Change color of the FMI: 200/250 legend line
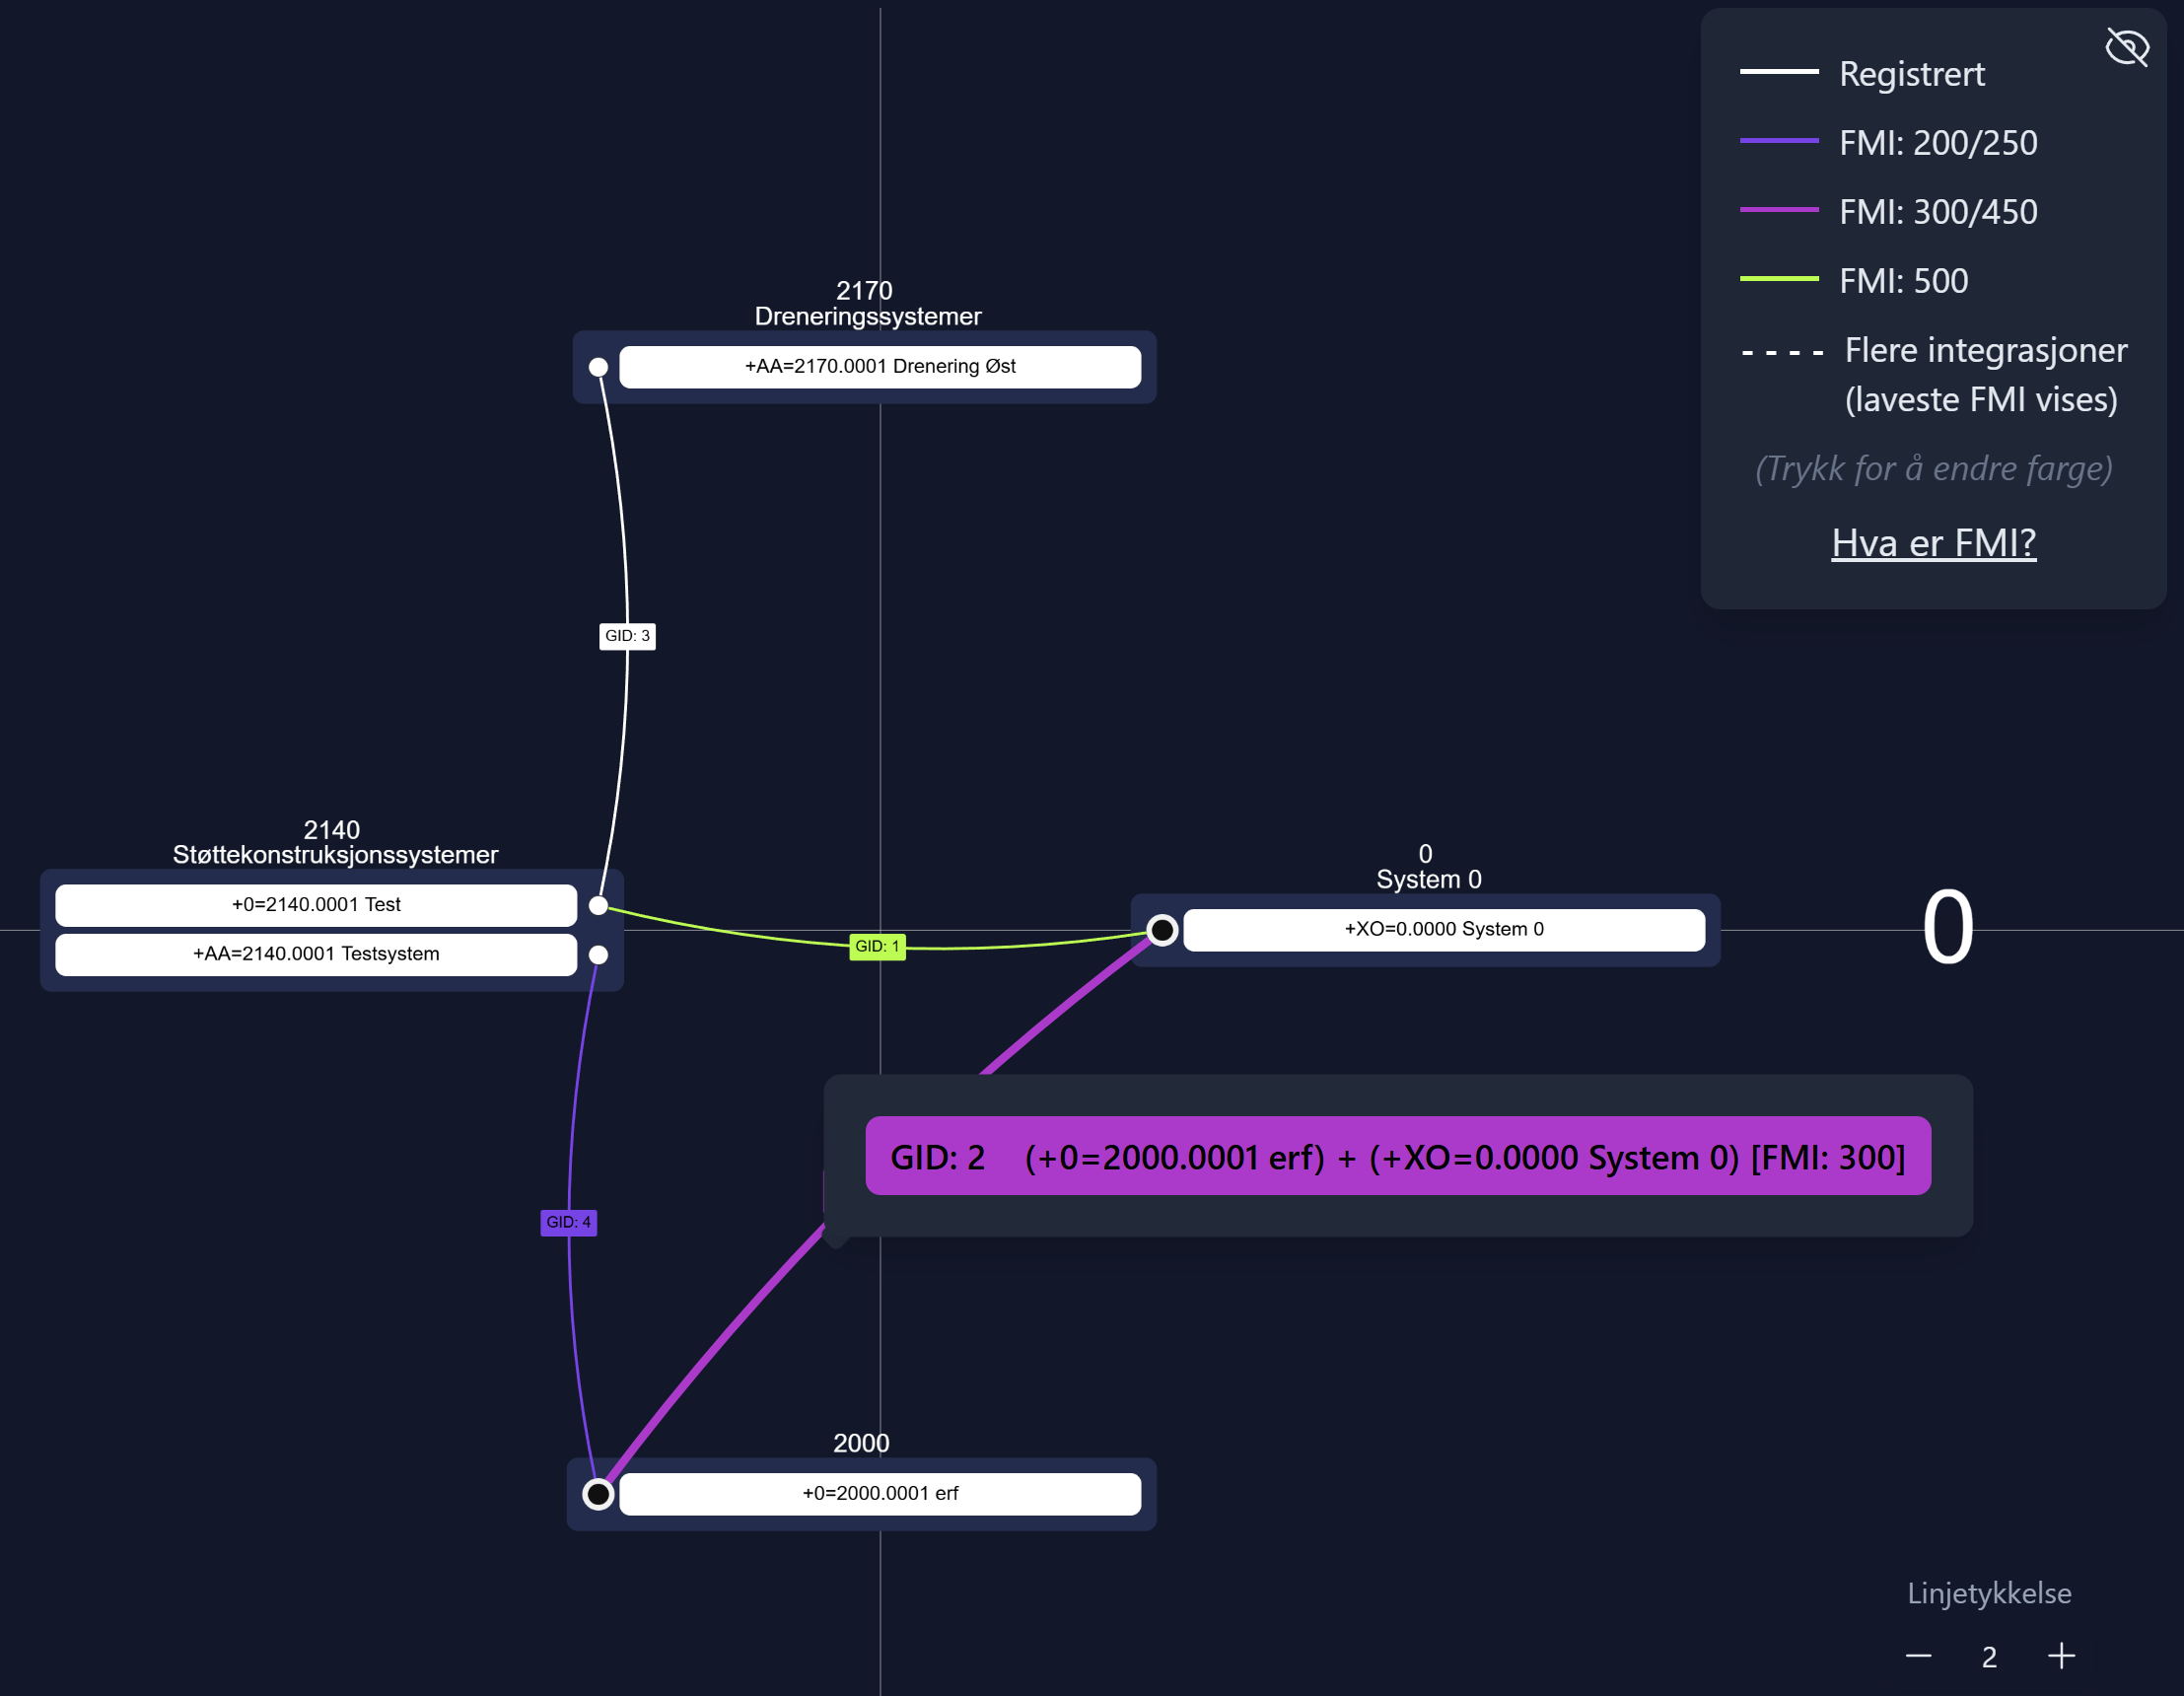2184x1696 pixels. pyautogui.click(x=1779, y=141)
